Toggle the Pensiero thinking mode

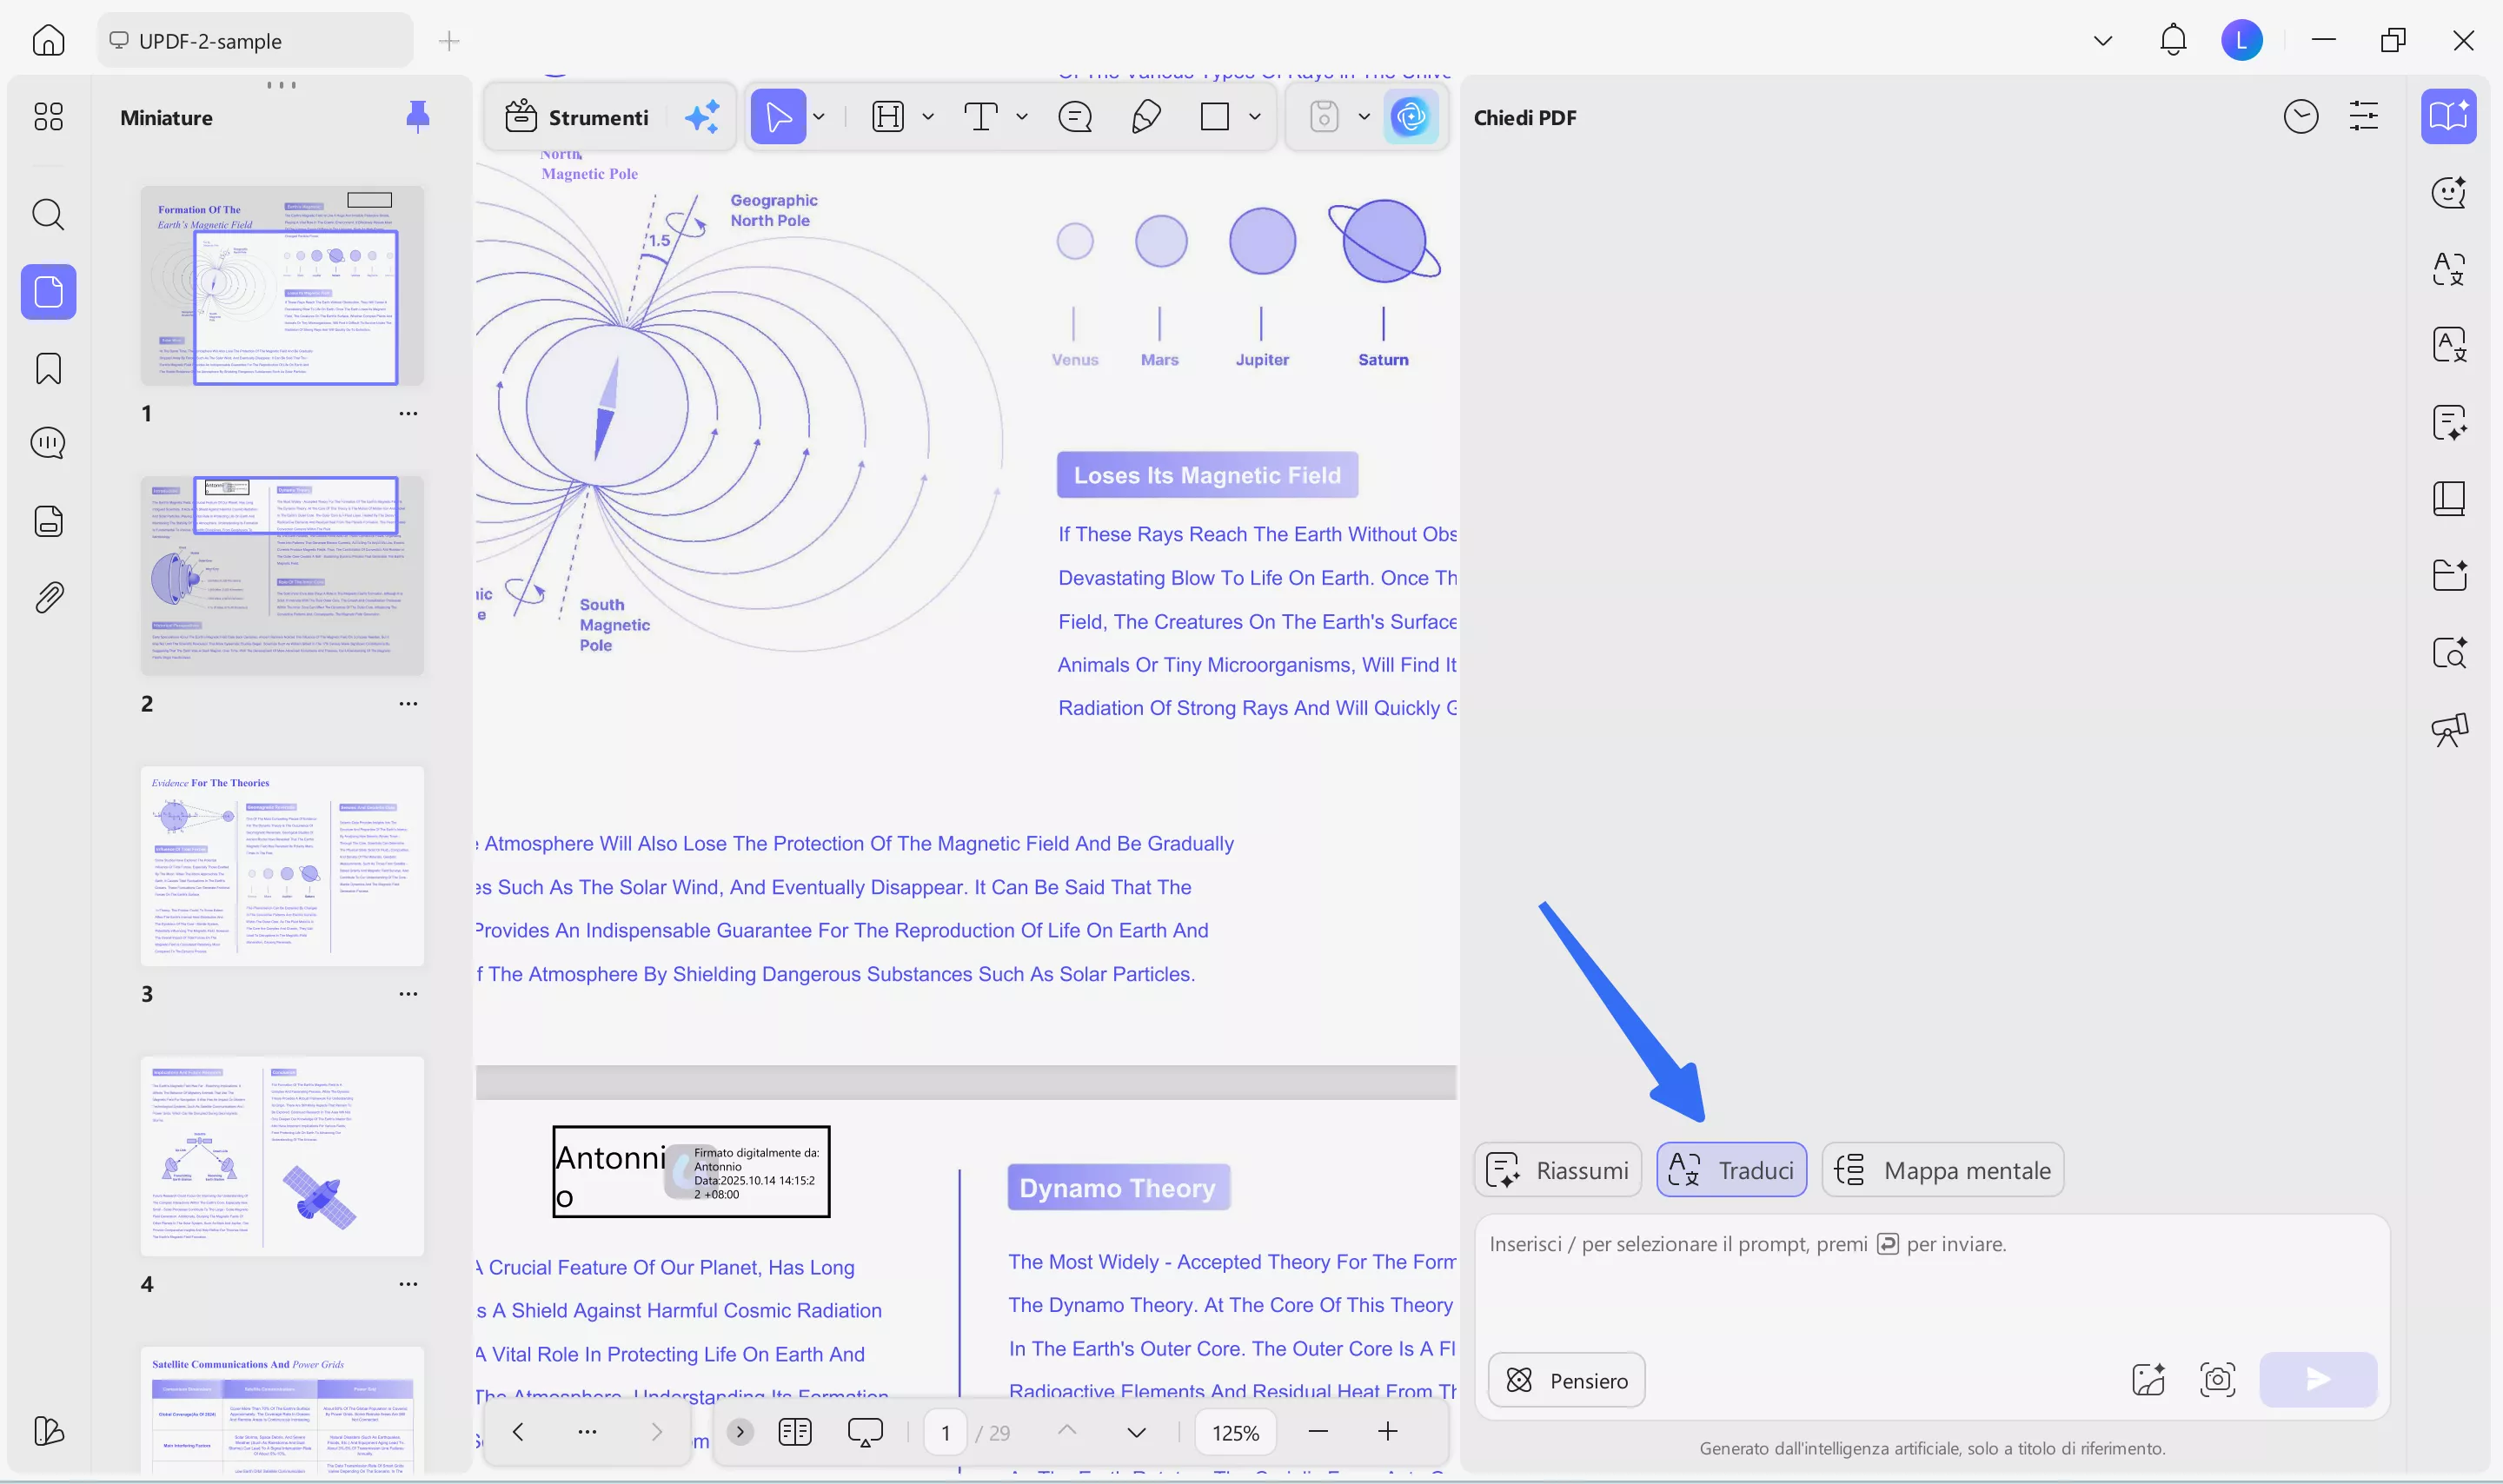(1566, 1380)
